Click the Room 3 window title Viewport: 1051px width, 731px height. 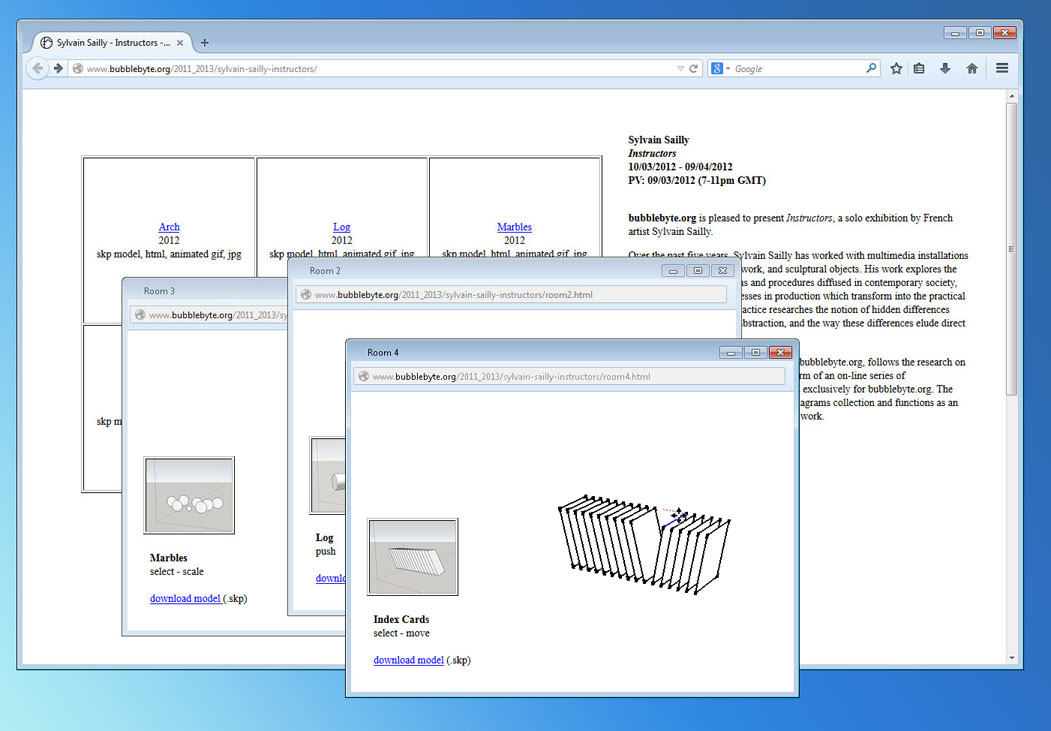click(x=159, y=291)
